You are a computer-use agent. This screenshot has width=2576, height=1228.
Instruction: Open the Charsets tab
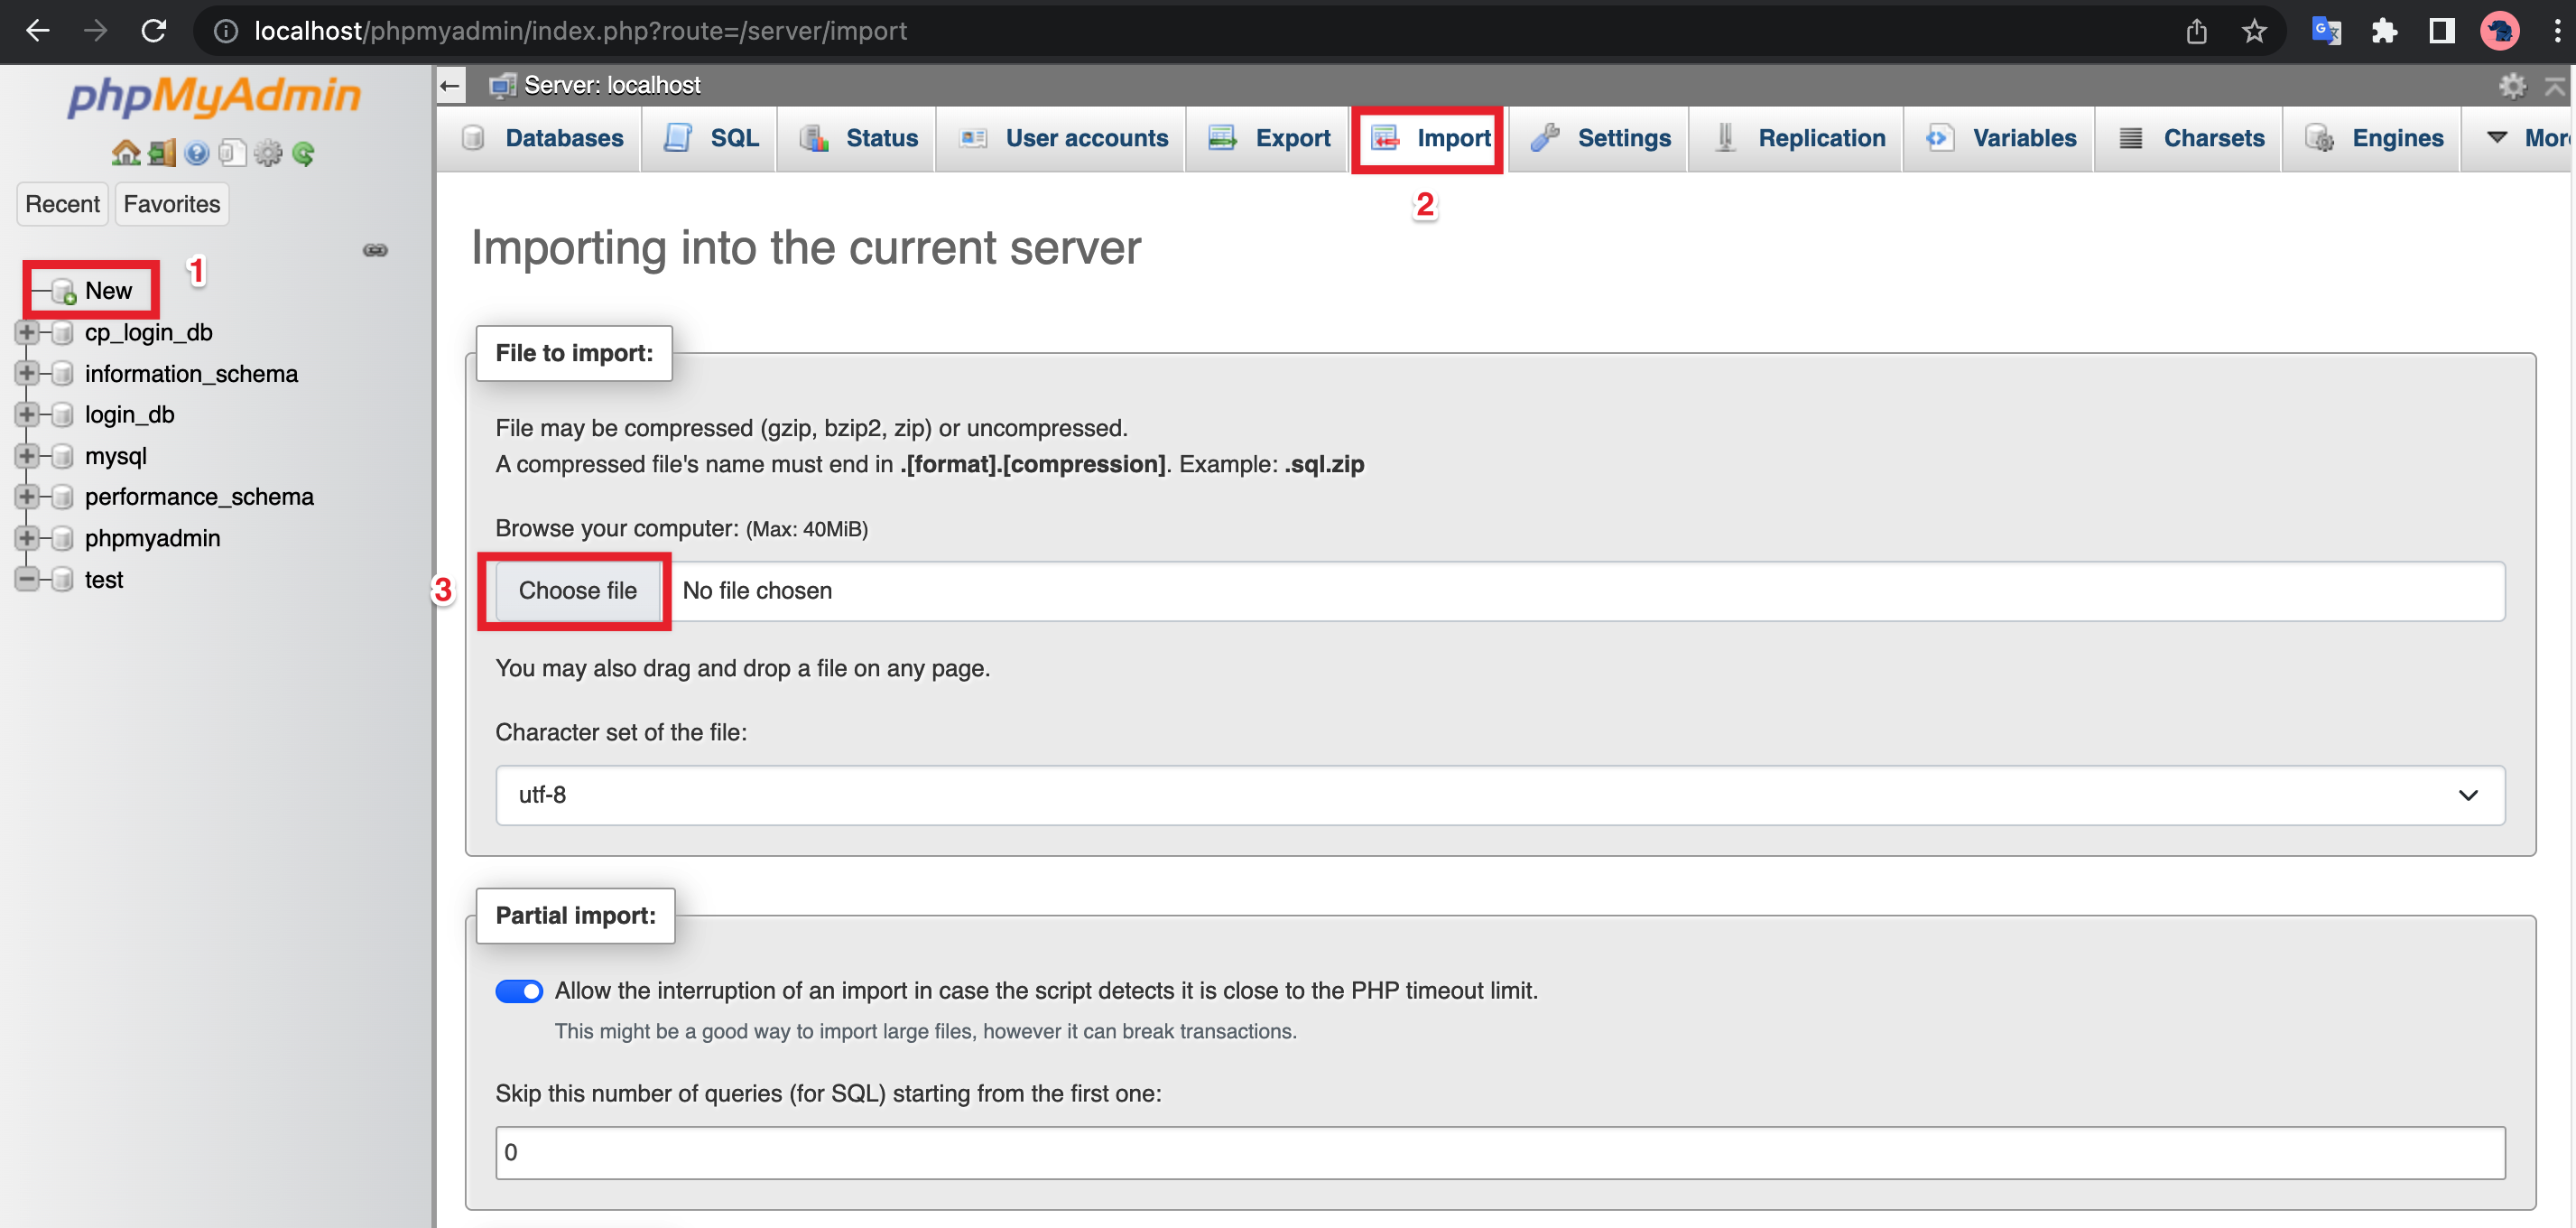tap(2188, 138)
